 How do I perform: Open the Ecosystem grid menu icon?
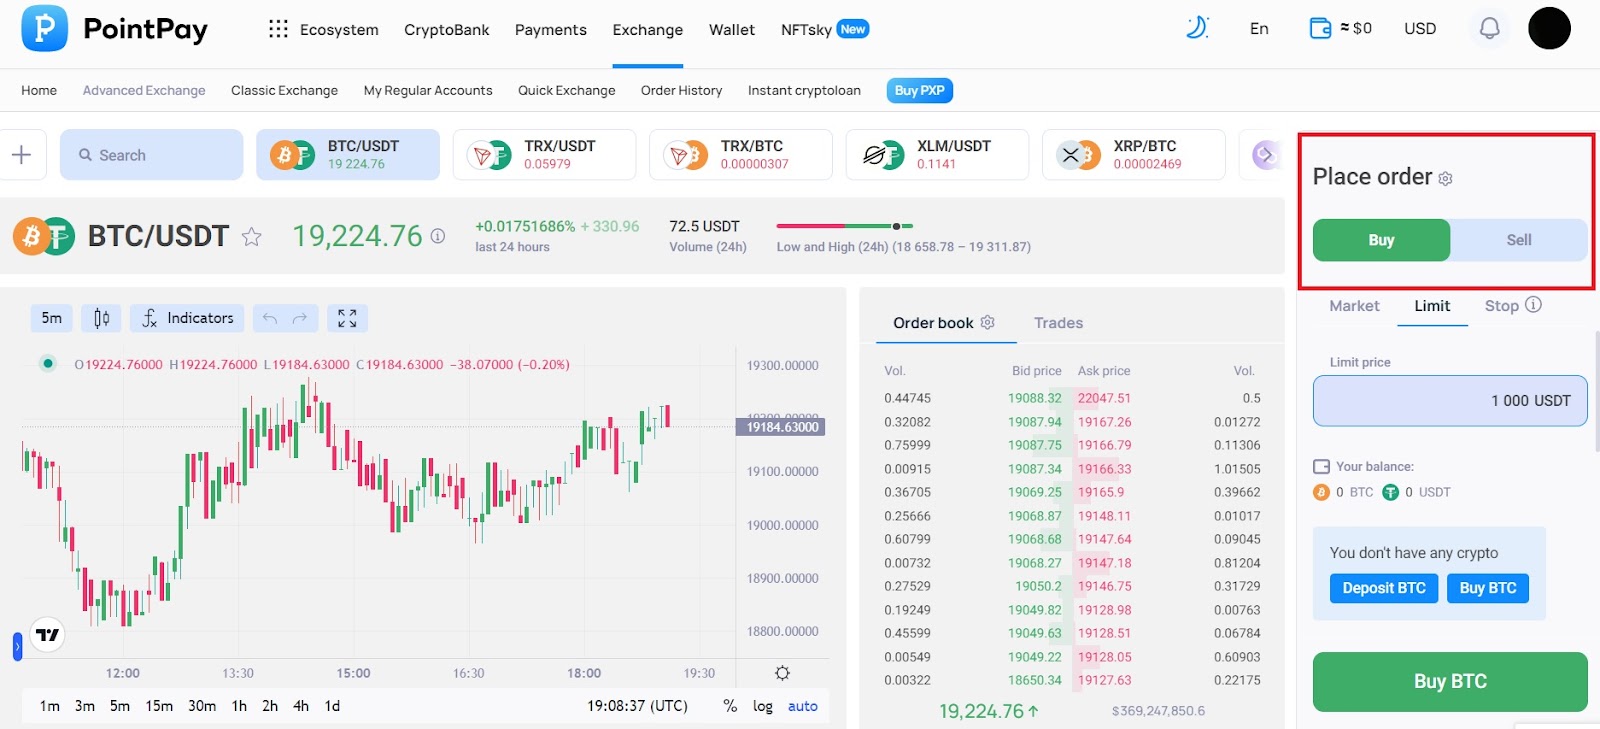[278, 29]
